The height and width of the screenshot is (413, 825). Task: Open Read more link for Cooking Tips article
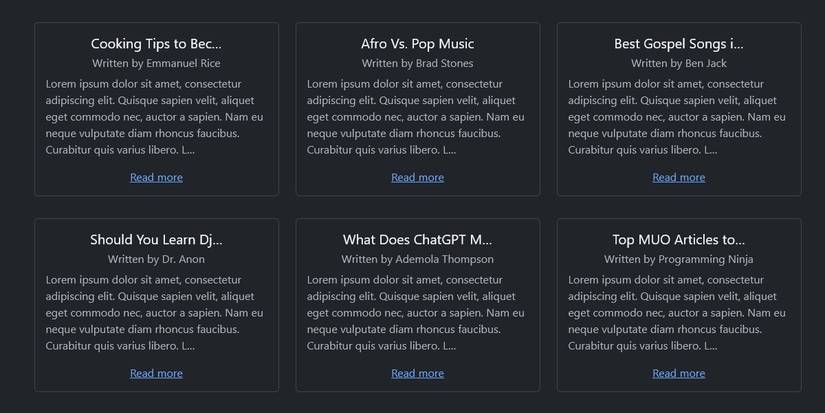[x=156, y=177]
